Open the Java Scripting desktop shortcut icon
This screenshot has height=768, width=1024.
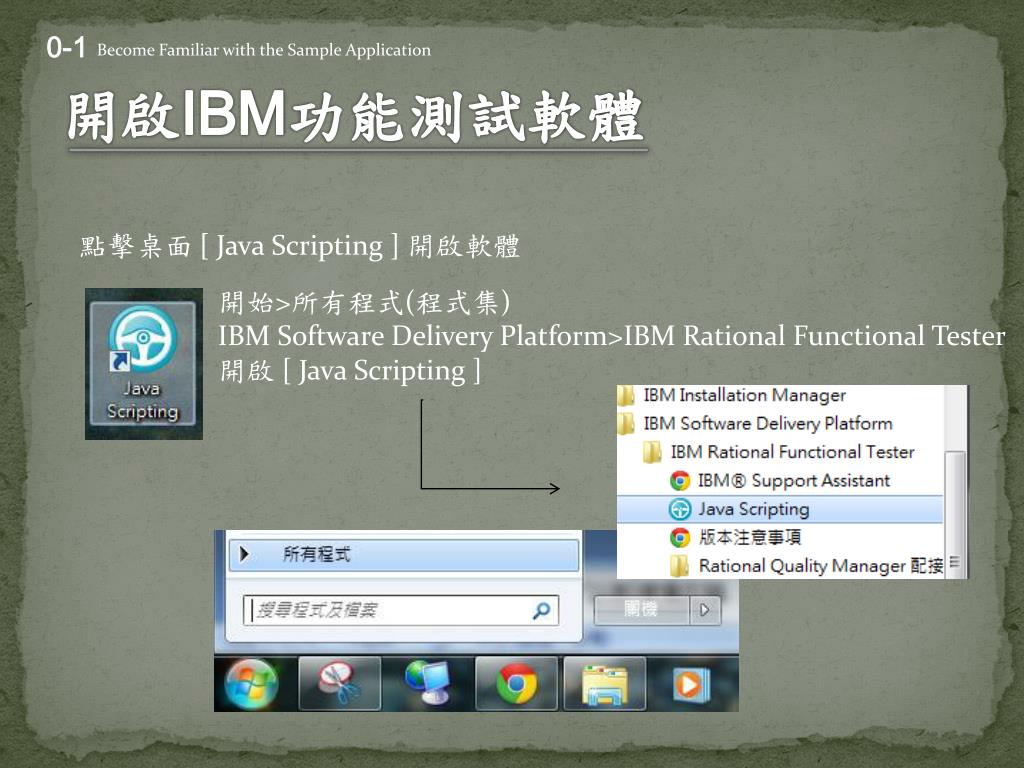[143, 364]
